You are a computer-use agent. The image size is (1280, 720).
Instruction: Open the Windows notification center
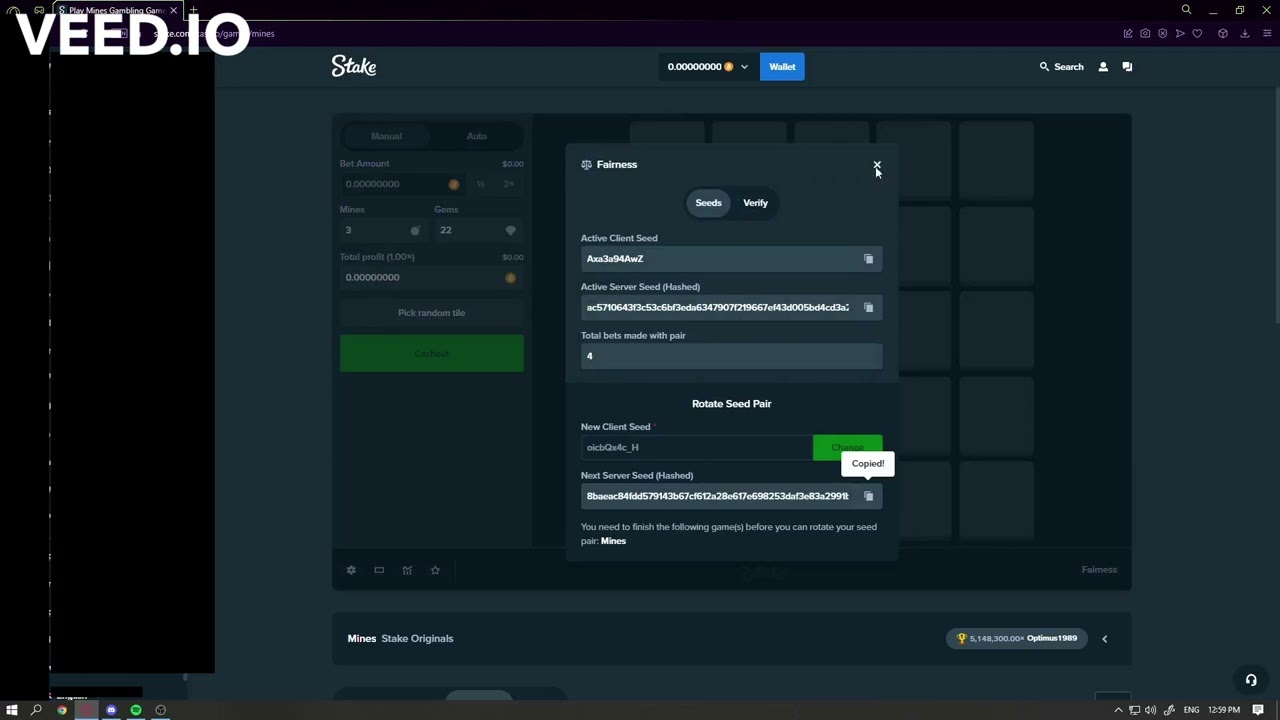point(1258,710)
